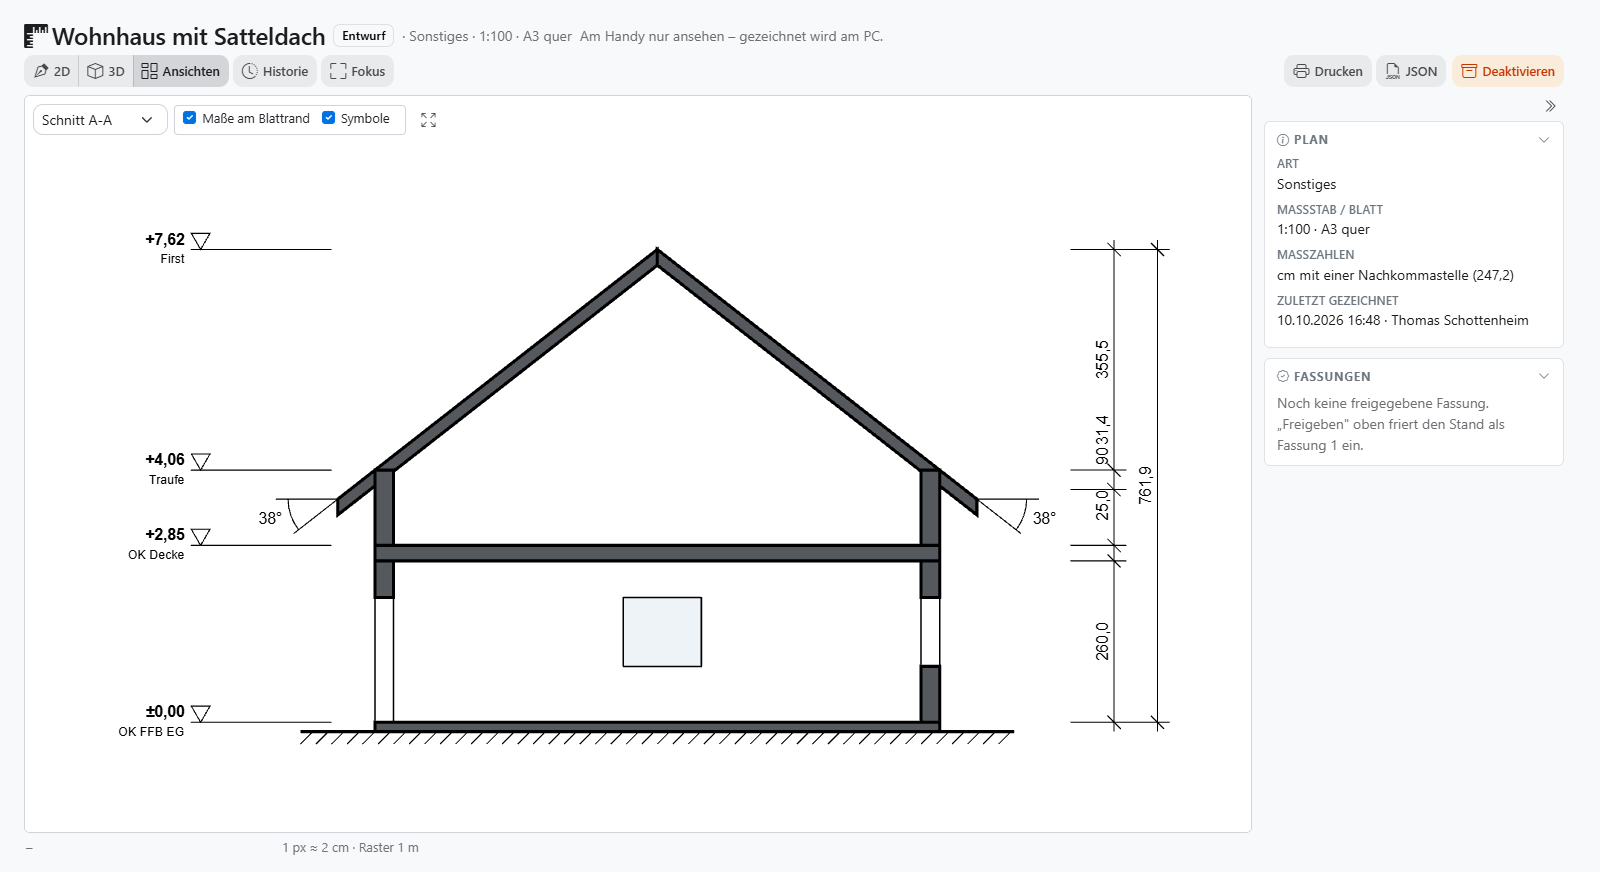
Task: Click the 260,0 dimension value
Action: [x=1102, y=641]
